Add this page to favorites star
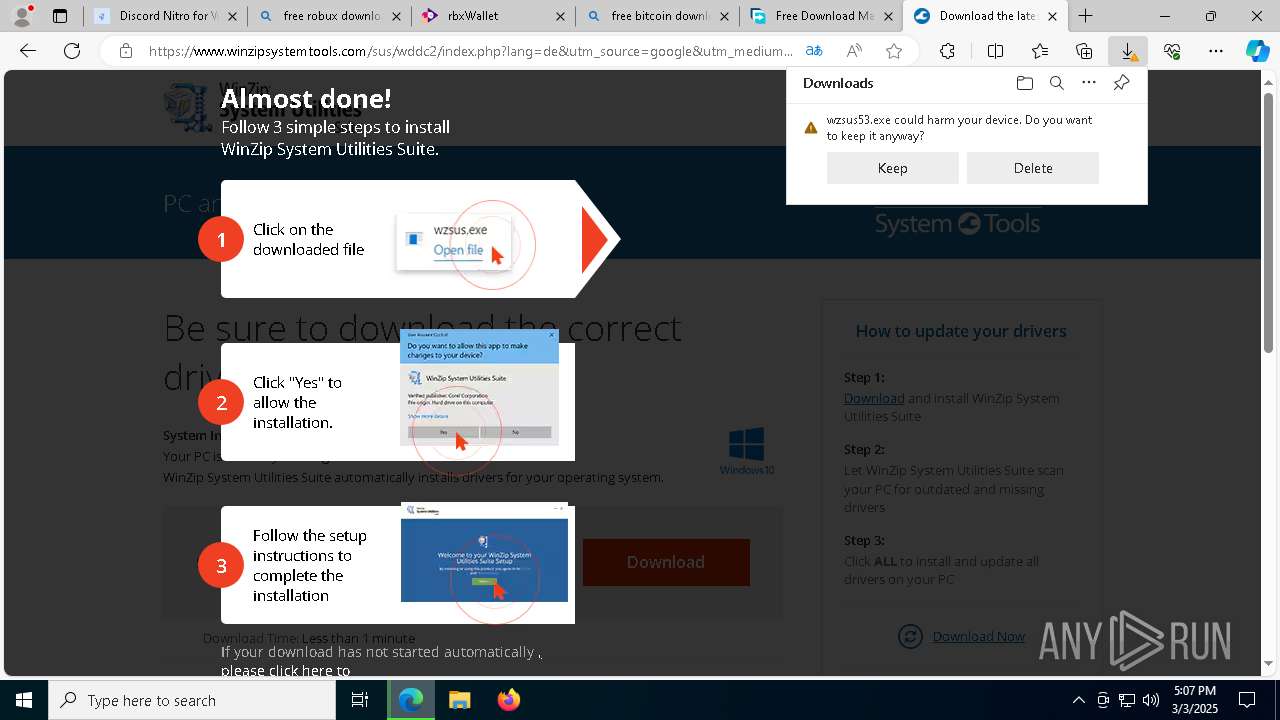The image size is (1280, 720). coord(894,51)
